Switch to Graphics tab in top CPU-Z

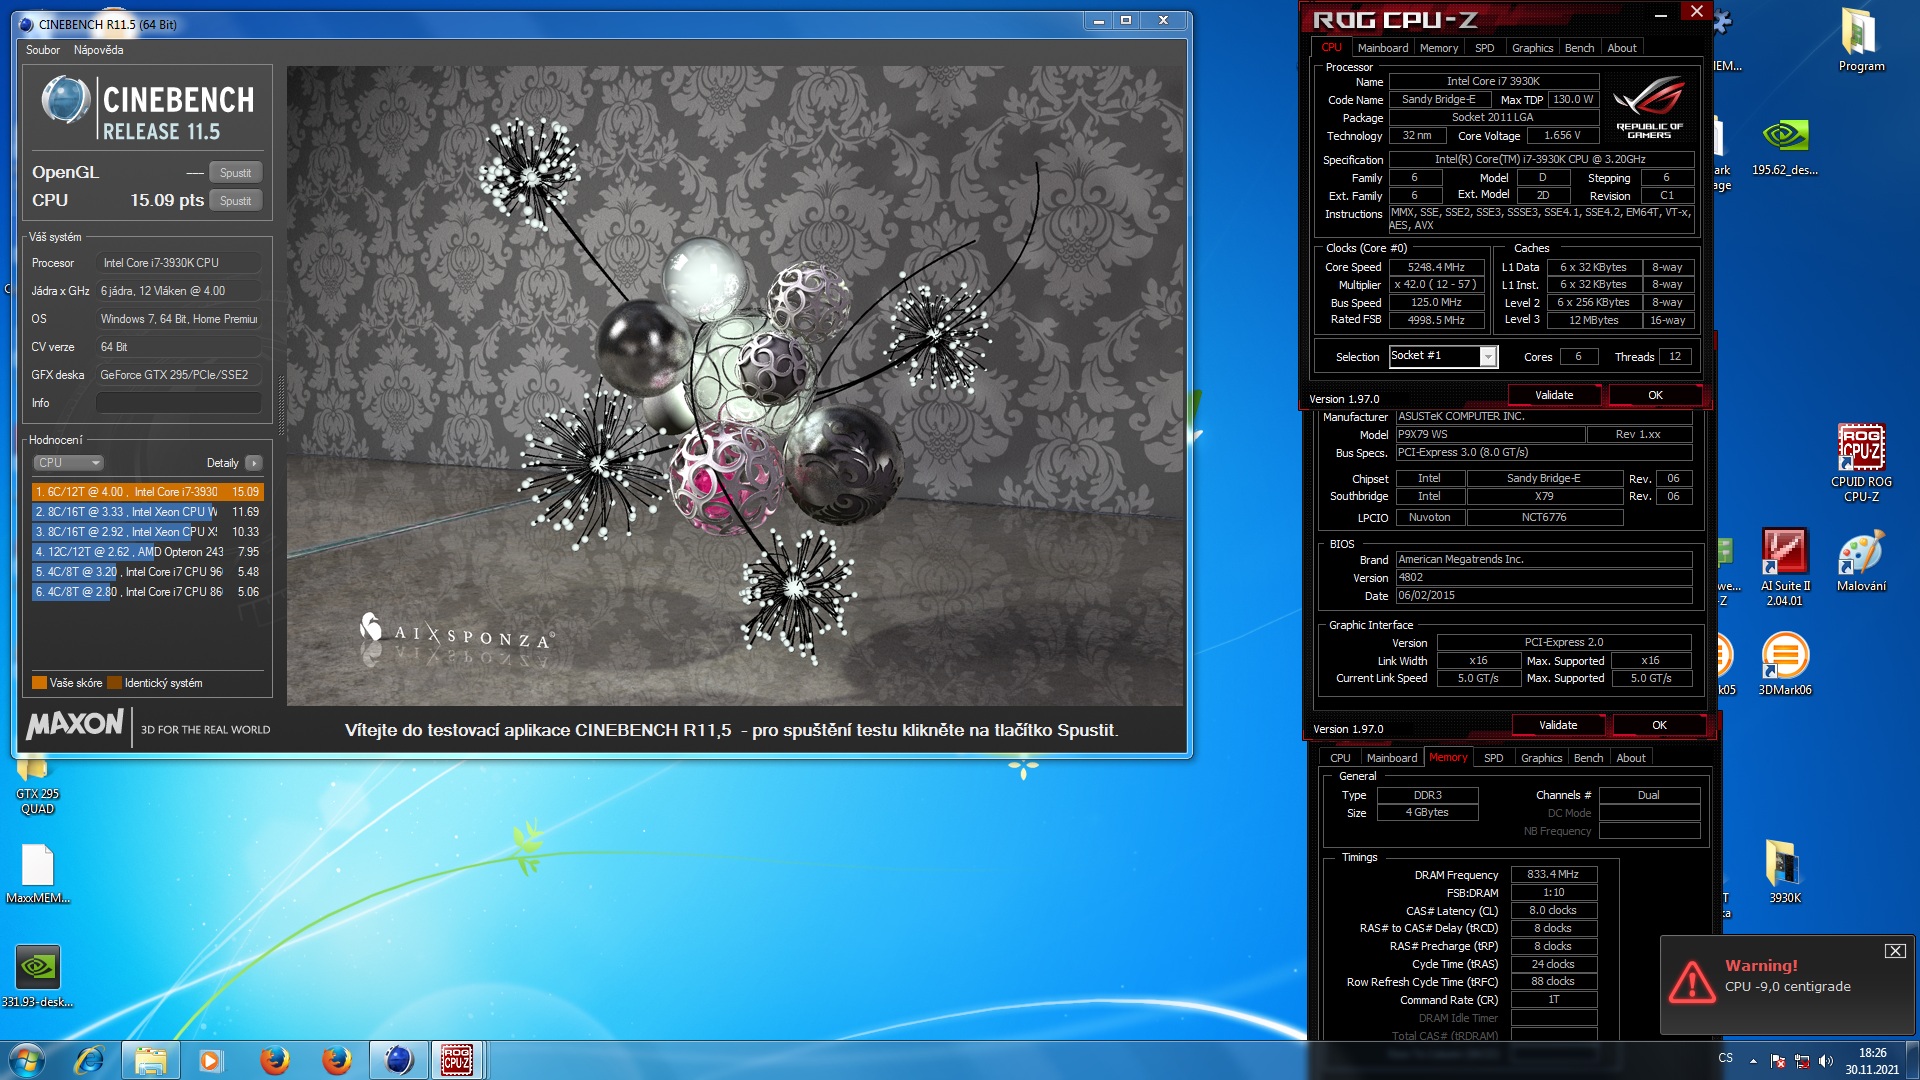pos(1532,48)
